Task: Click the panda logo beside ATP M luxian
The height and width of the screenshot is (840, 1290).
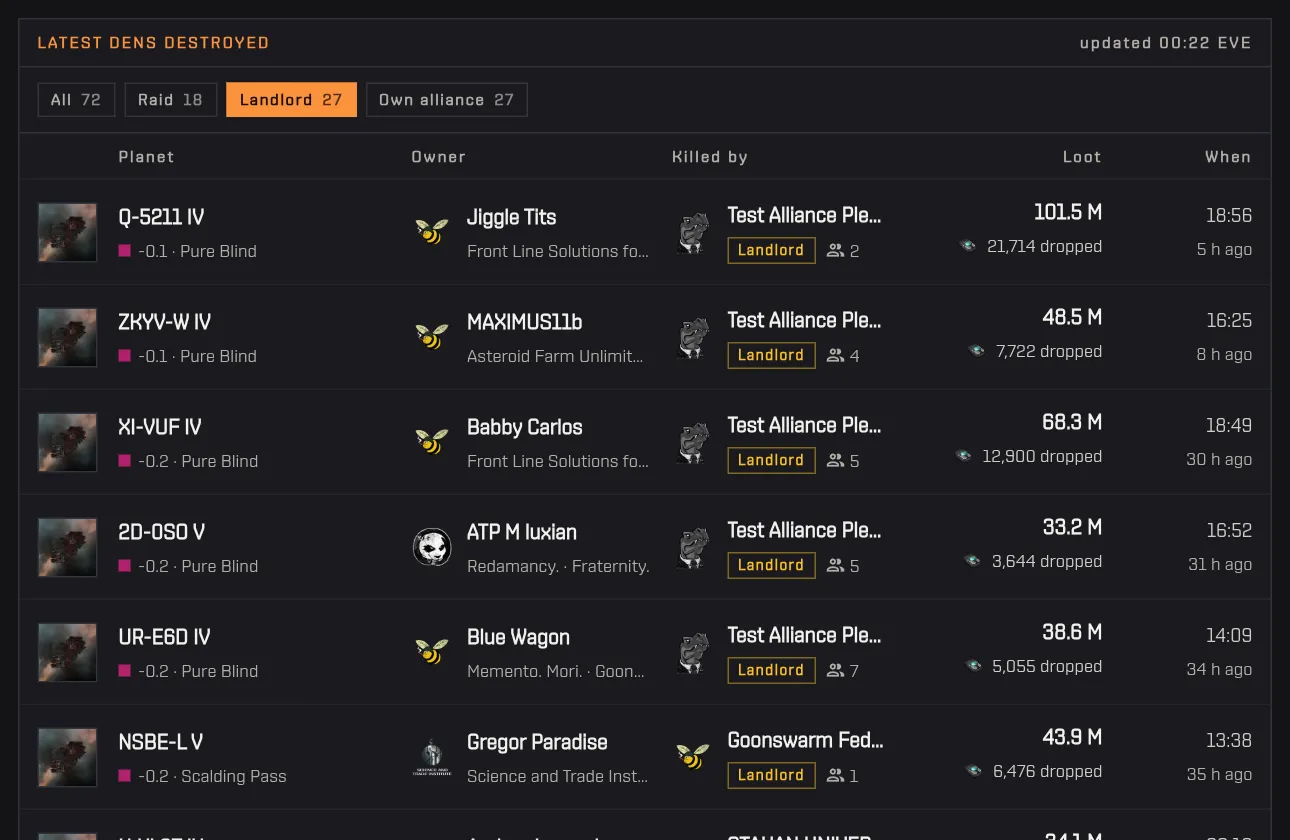Action: tap(432, 547)
